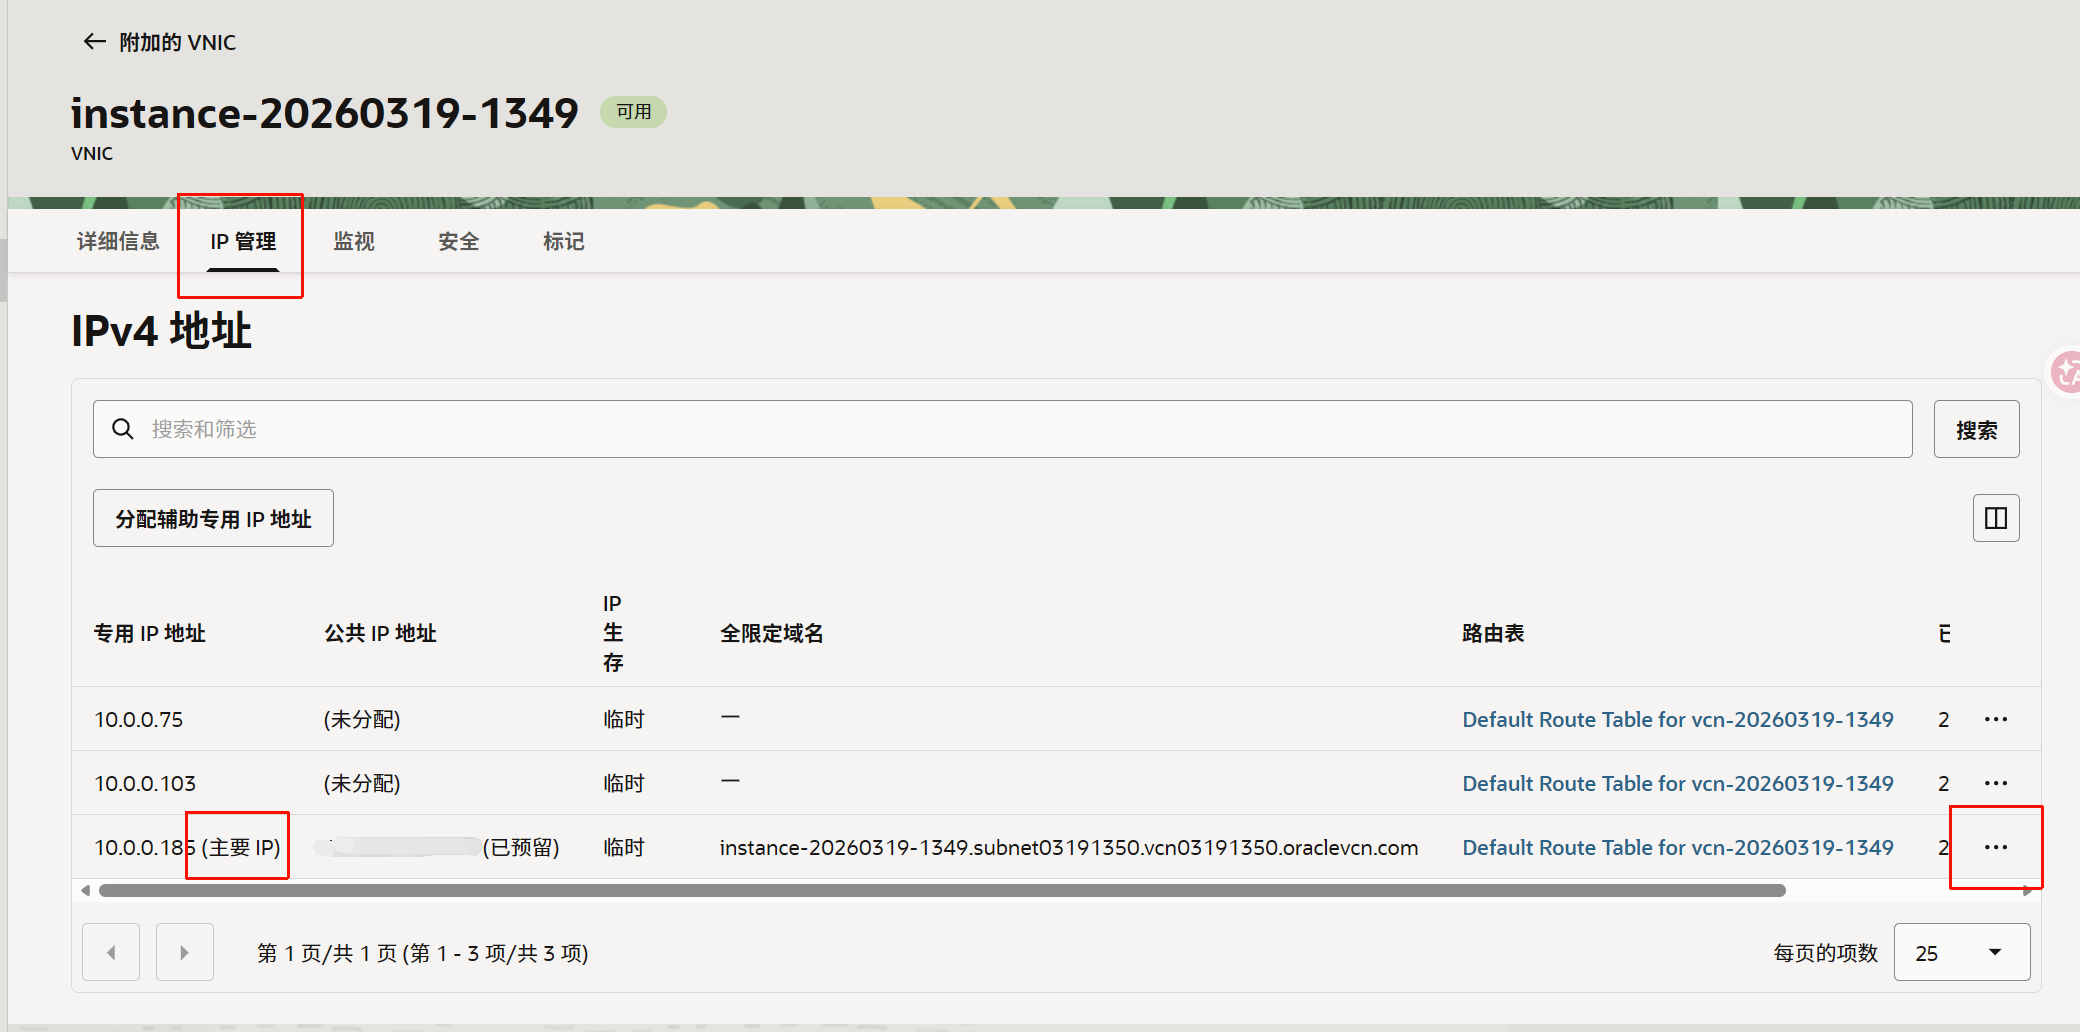Go back to attached VNIC list arrow
2080x1032 pixels.
[x=94, y=41]
